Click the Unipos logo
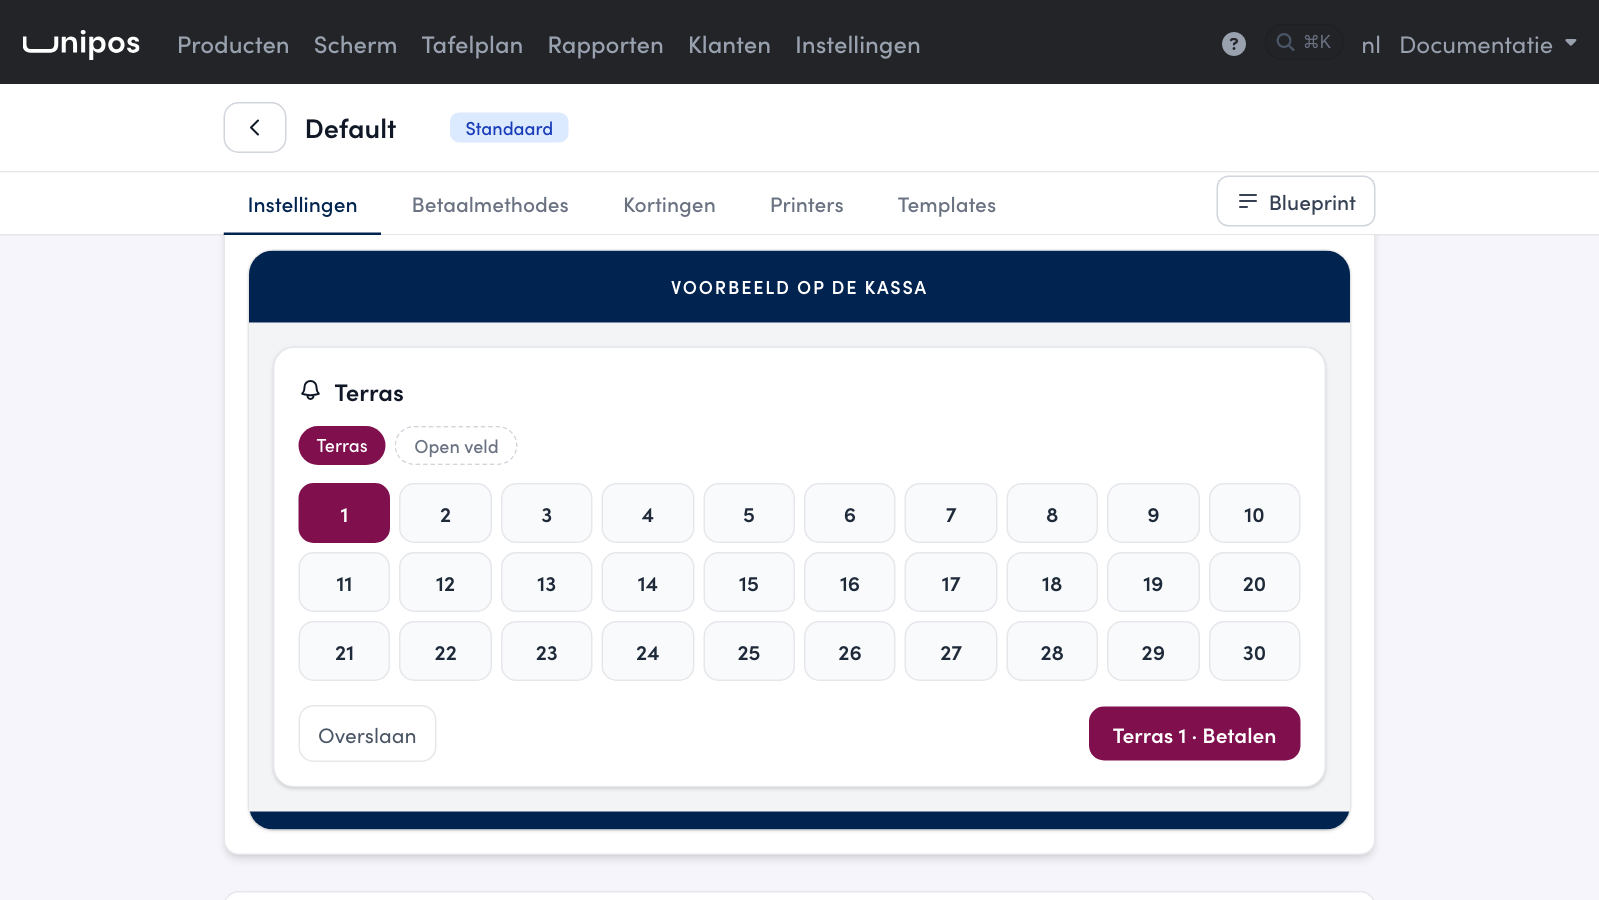This screenshot has width=1599, height=900. tap(81, 43)
